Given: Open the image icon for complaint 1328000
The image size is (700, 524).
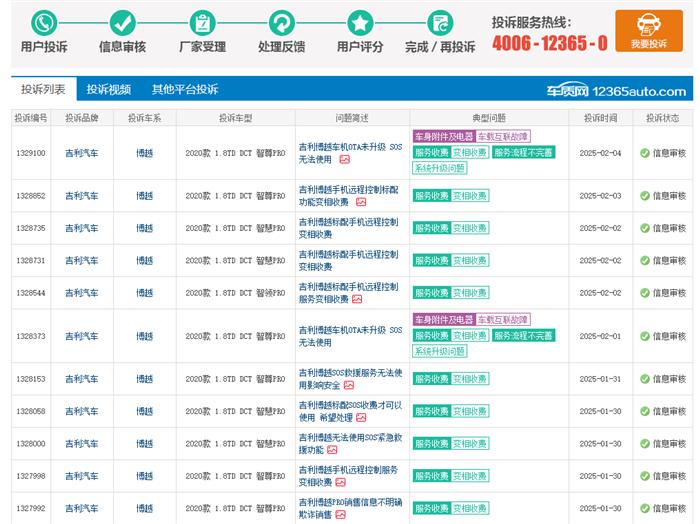Looking at the screenshot, I should [332, 450].
